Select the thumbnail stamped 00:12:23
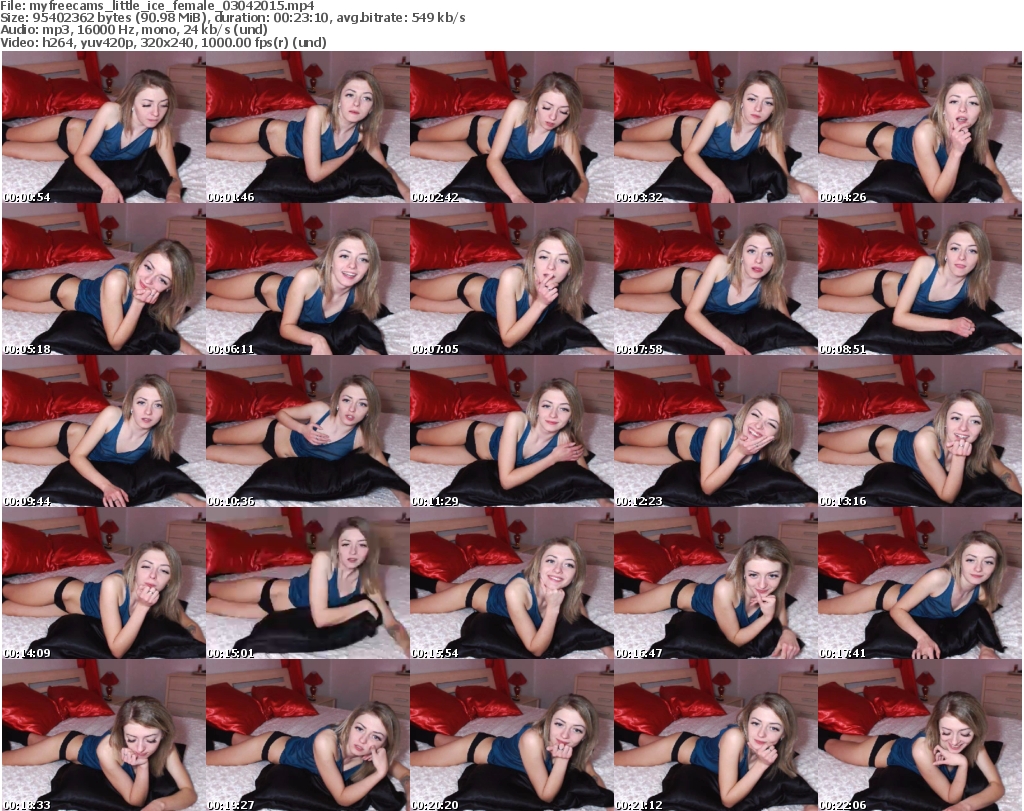 [715, 431]
